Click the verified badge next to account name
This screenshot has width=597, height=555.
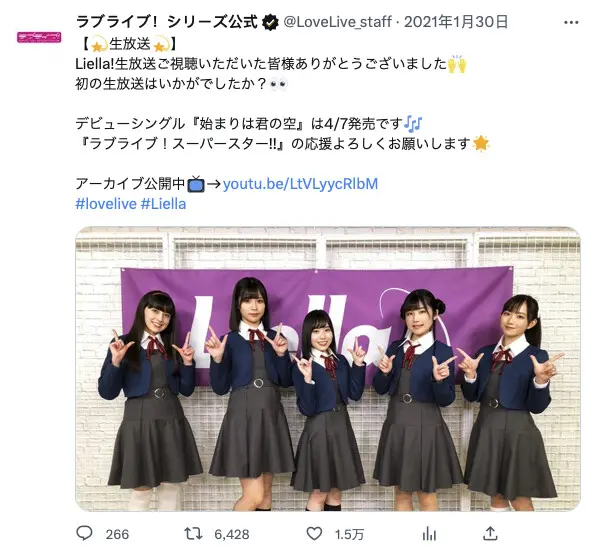[270, 22]
